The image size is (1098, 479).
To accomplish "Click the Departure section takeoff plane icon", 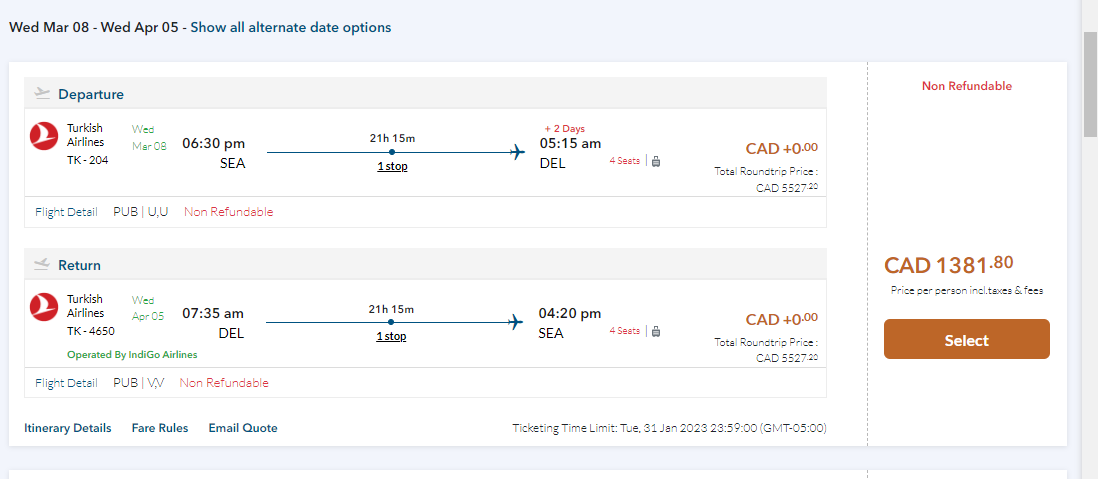I will (42, 94).
